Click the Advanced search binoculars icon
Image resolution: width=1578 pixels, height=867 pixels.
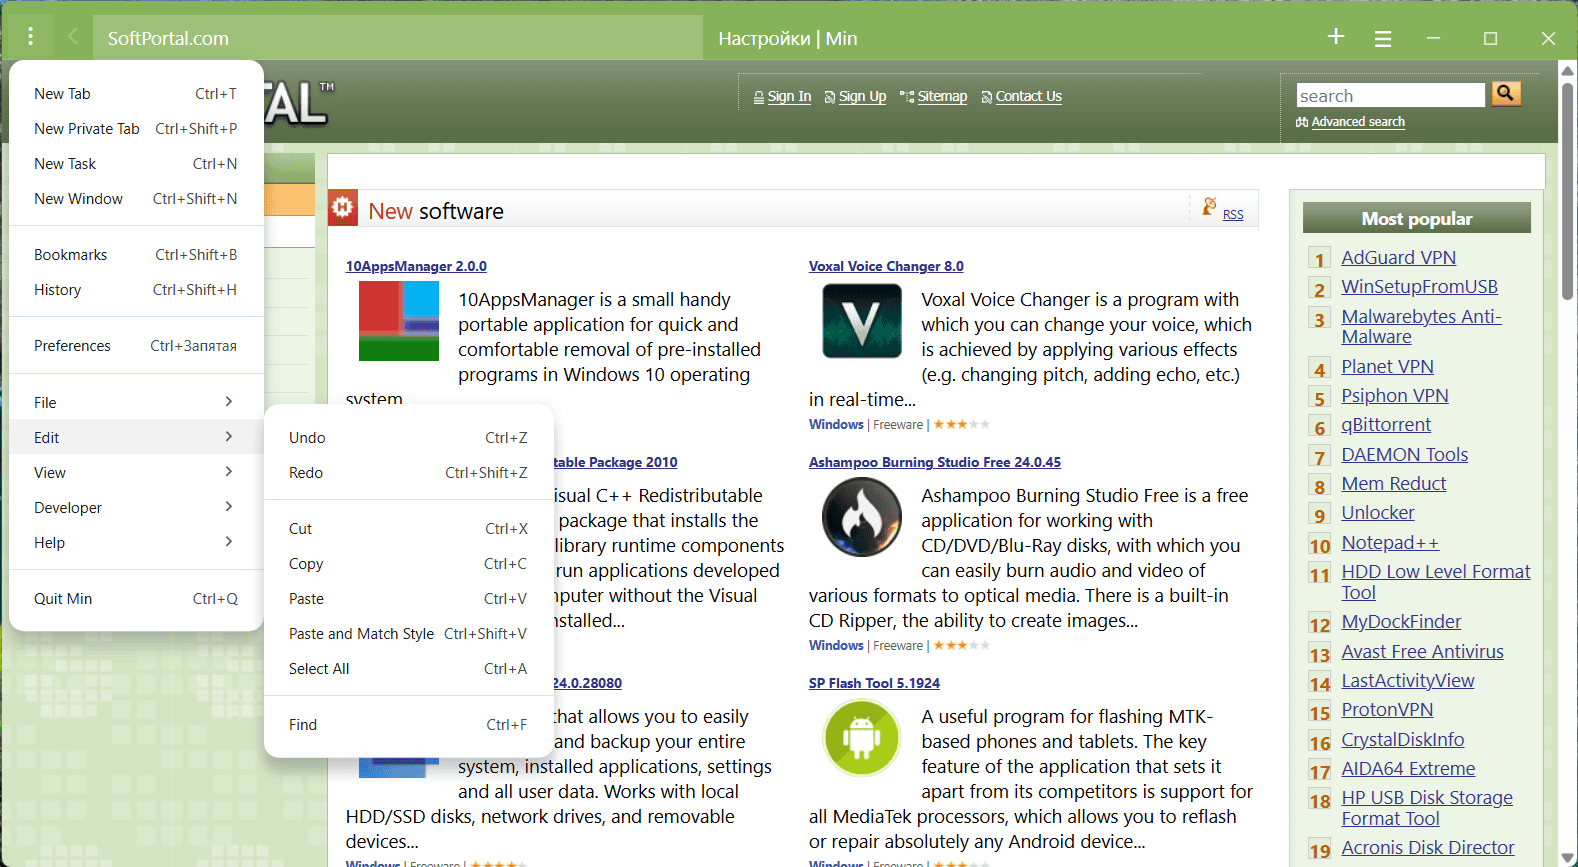point(1302,122)
